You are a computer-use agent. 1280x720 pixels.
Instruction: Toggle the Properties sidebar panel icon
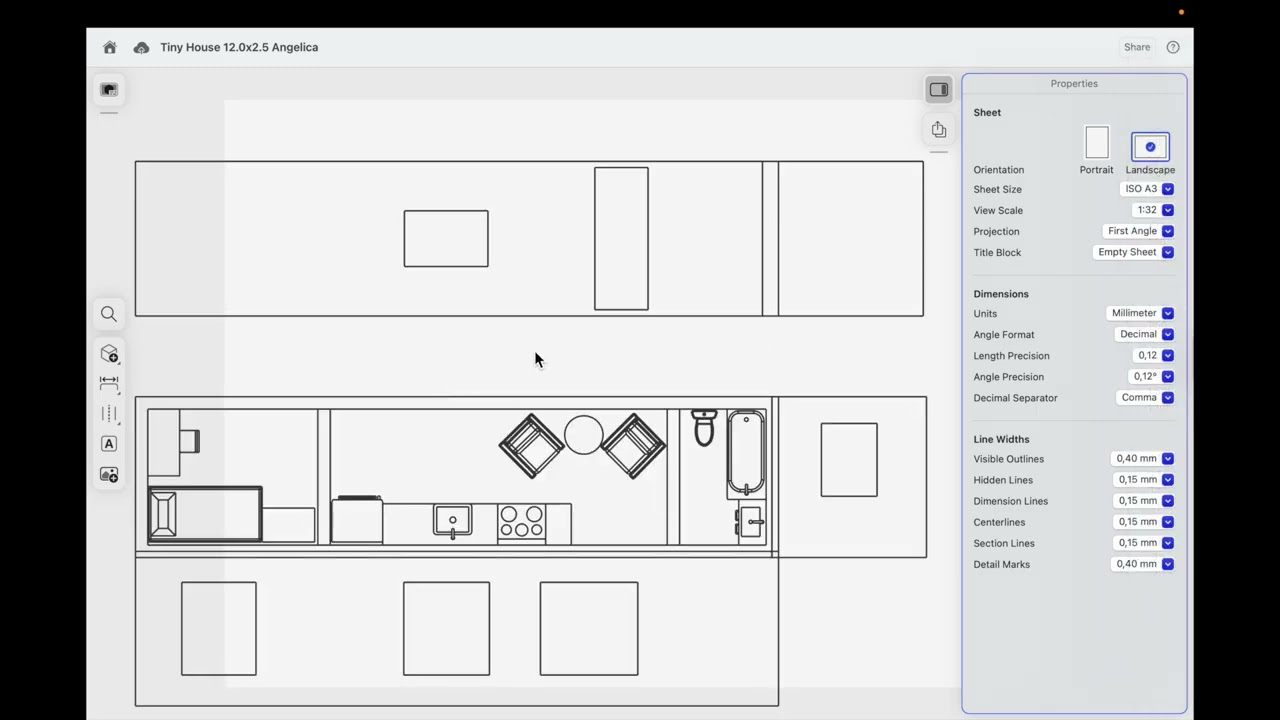tap(938, 90)
